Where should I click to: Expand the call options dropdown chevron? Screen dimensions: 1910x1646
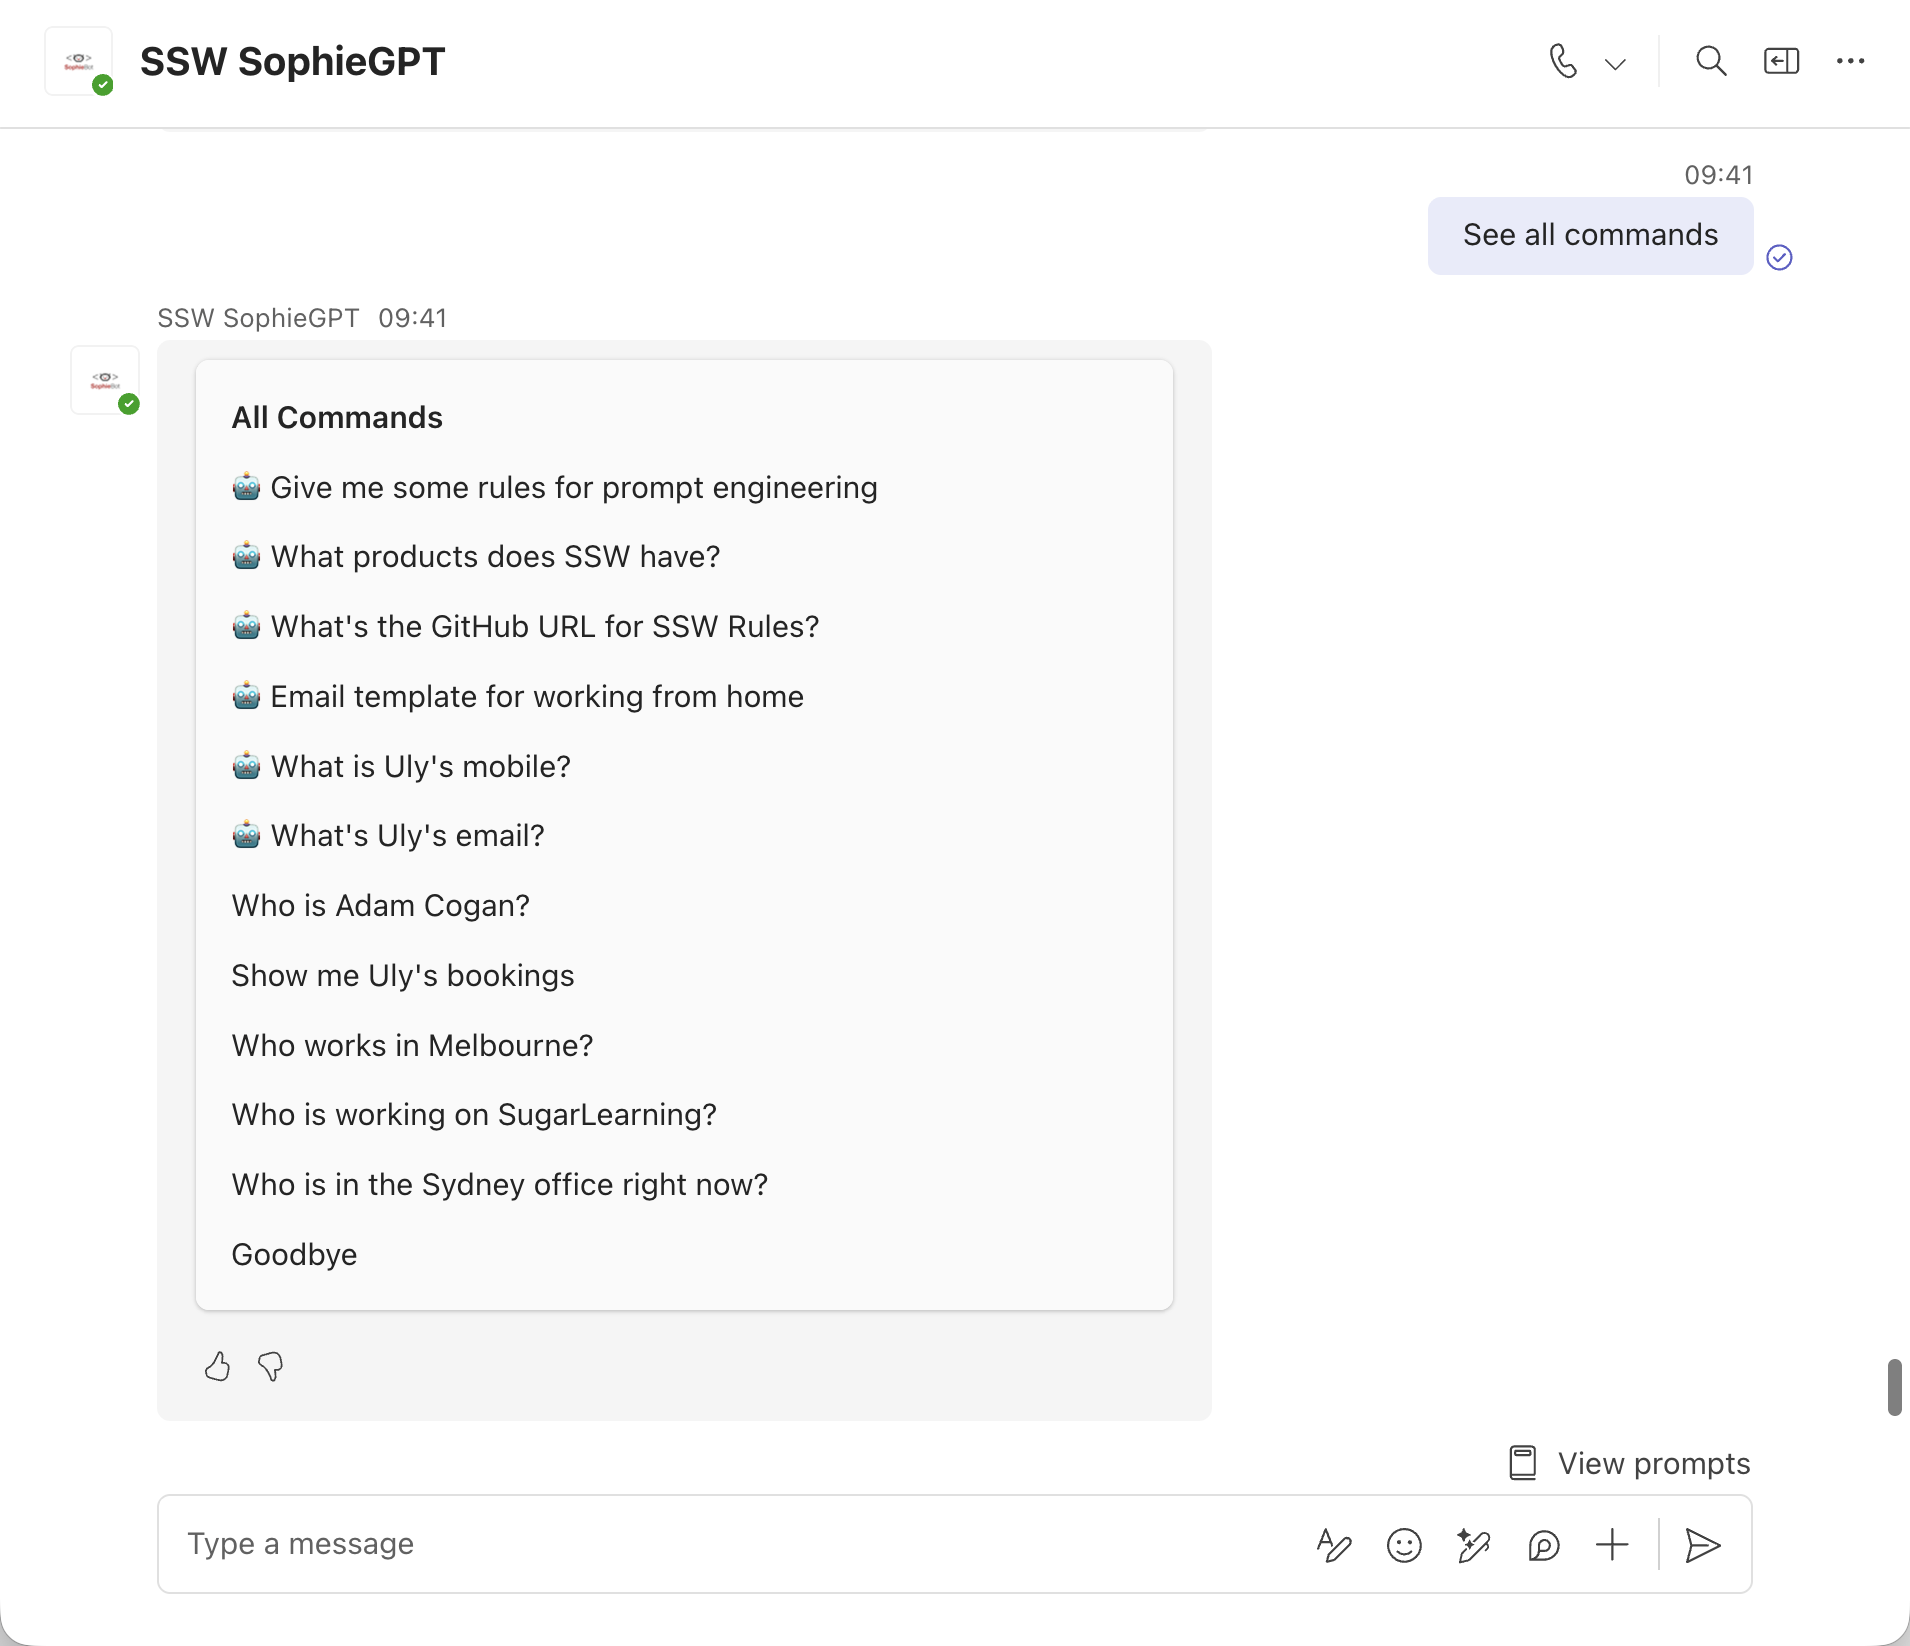click(x=1615, y=64)
